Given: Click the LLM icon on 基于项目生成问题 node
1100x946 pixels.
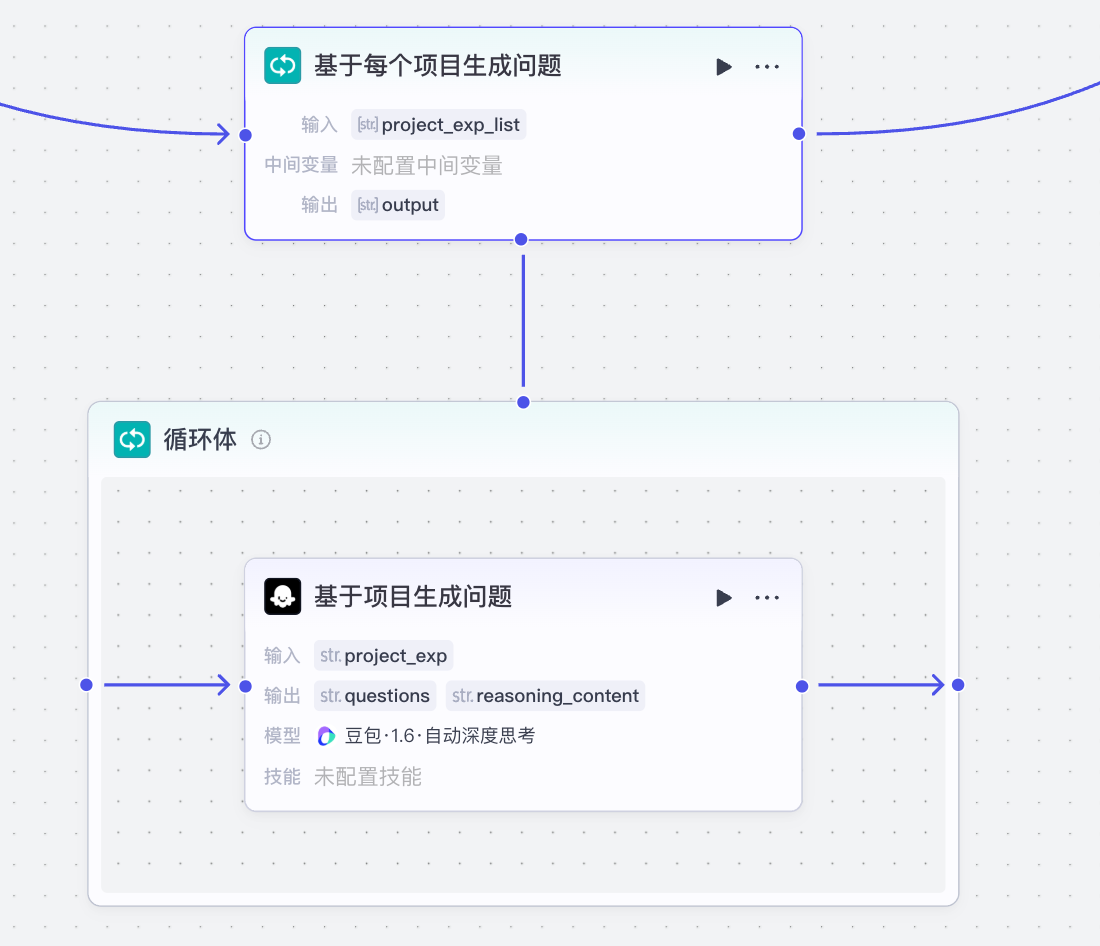Looking at the screenshot, I should 282,597.
